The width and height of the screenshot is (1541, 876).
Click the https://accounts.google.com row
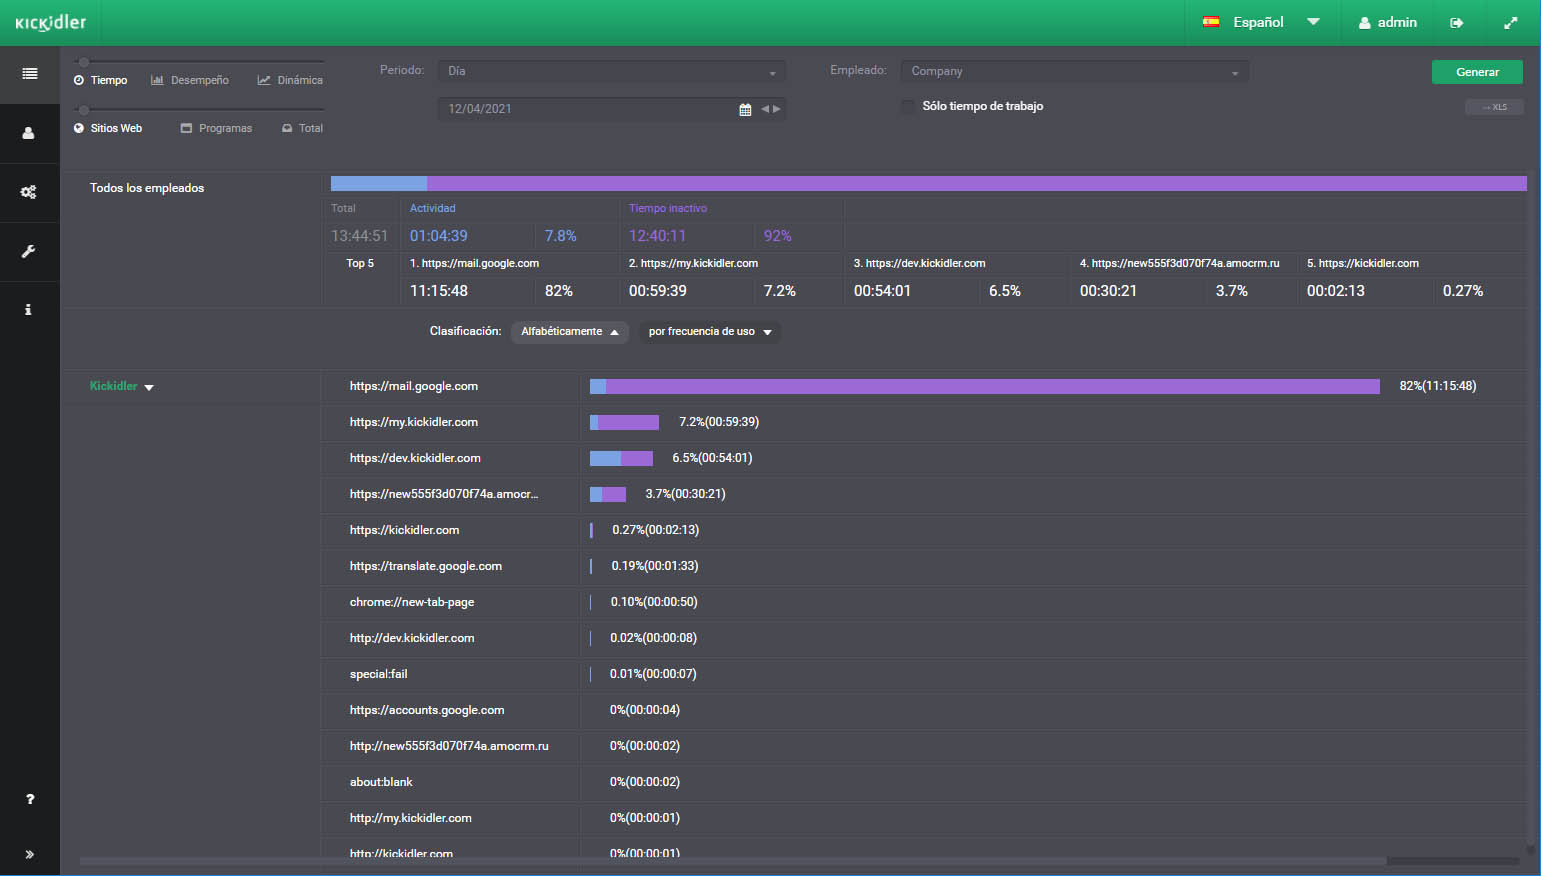pyautogui.click(x=924, y=710)
